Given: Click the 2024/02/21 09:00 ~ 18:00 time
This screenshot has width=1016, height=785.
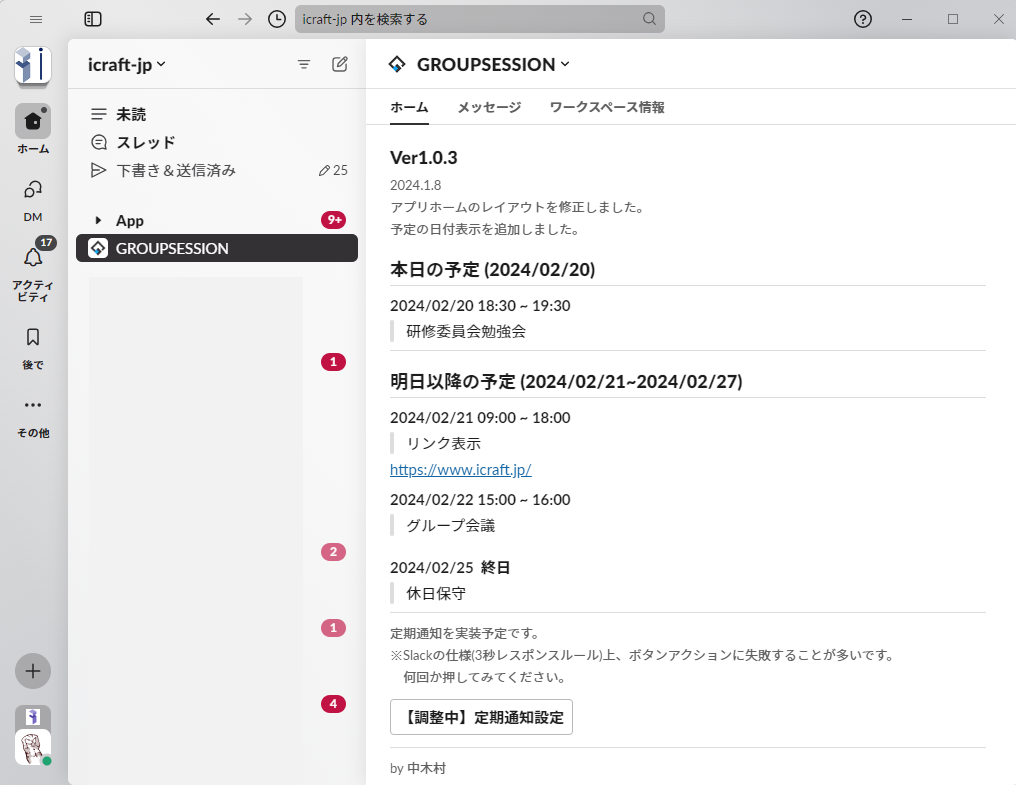Looking at the screenshot, I should [480, 417].
